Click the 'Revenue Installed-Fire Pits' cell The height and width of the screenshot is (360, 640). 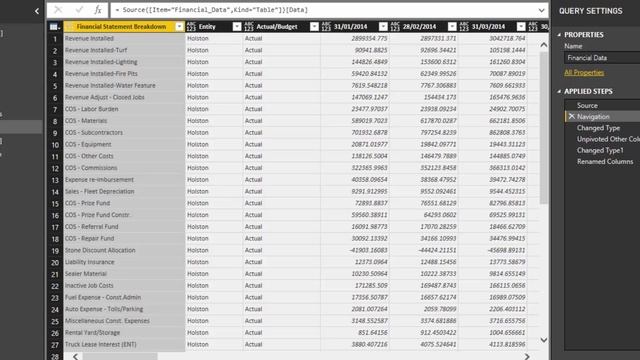124,74
